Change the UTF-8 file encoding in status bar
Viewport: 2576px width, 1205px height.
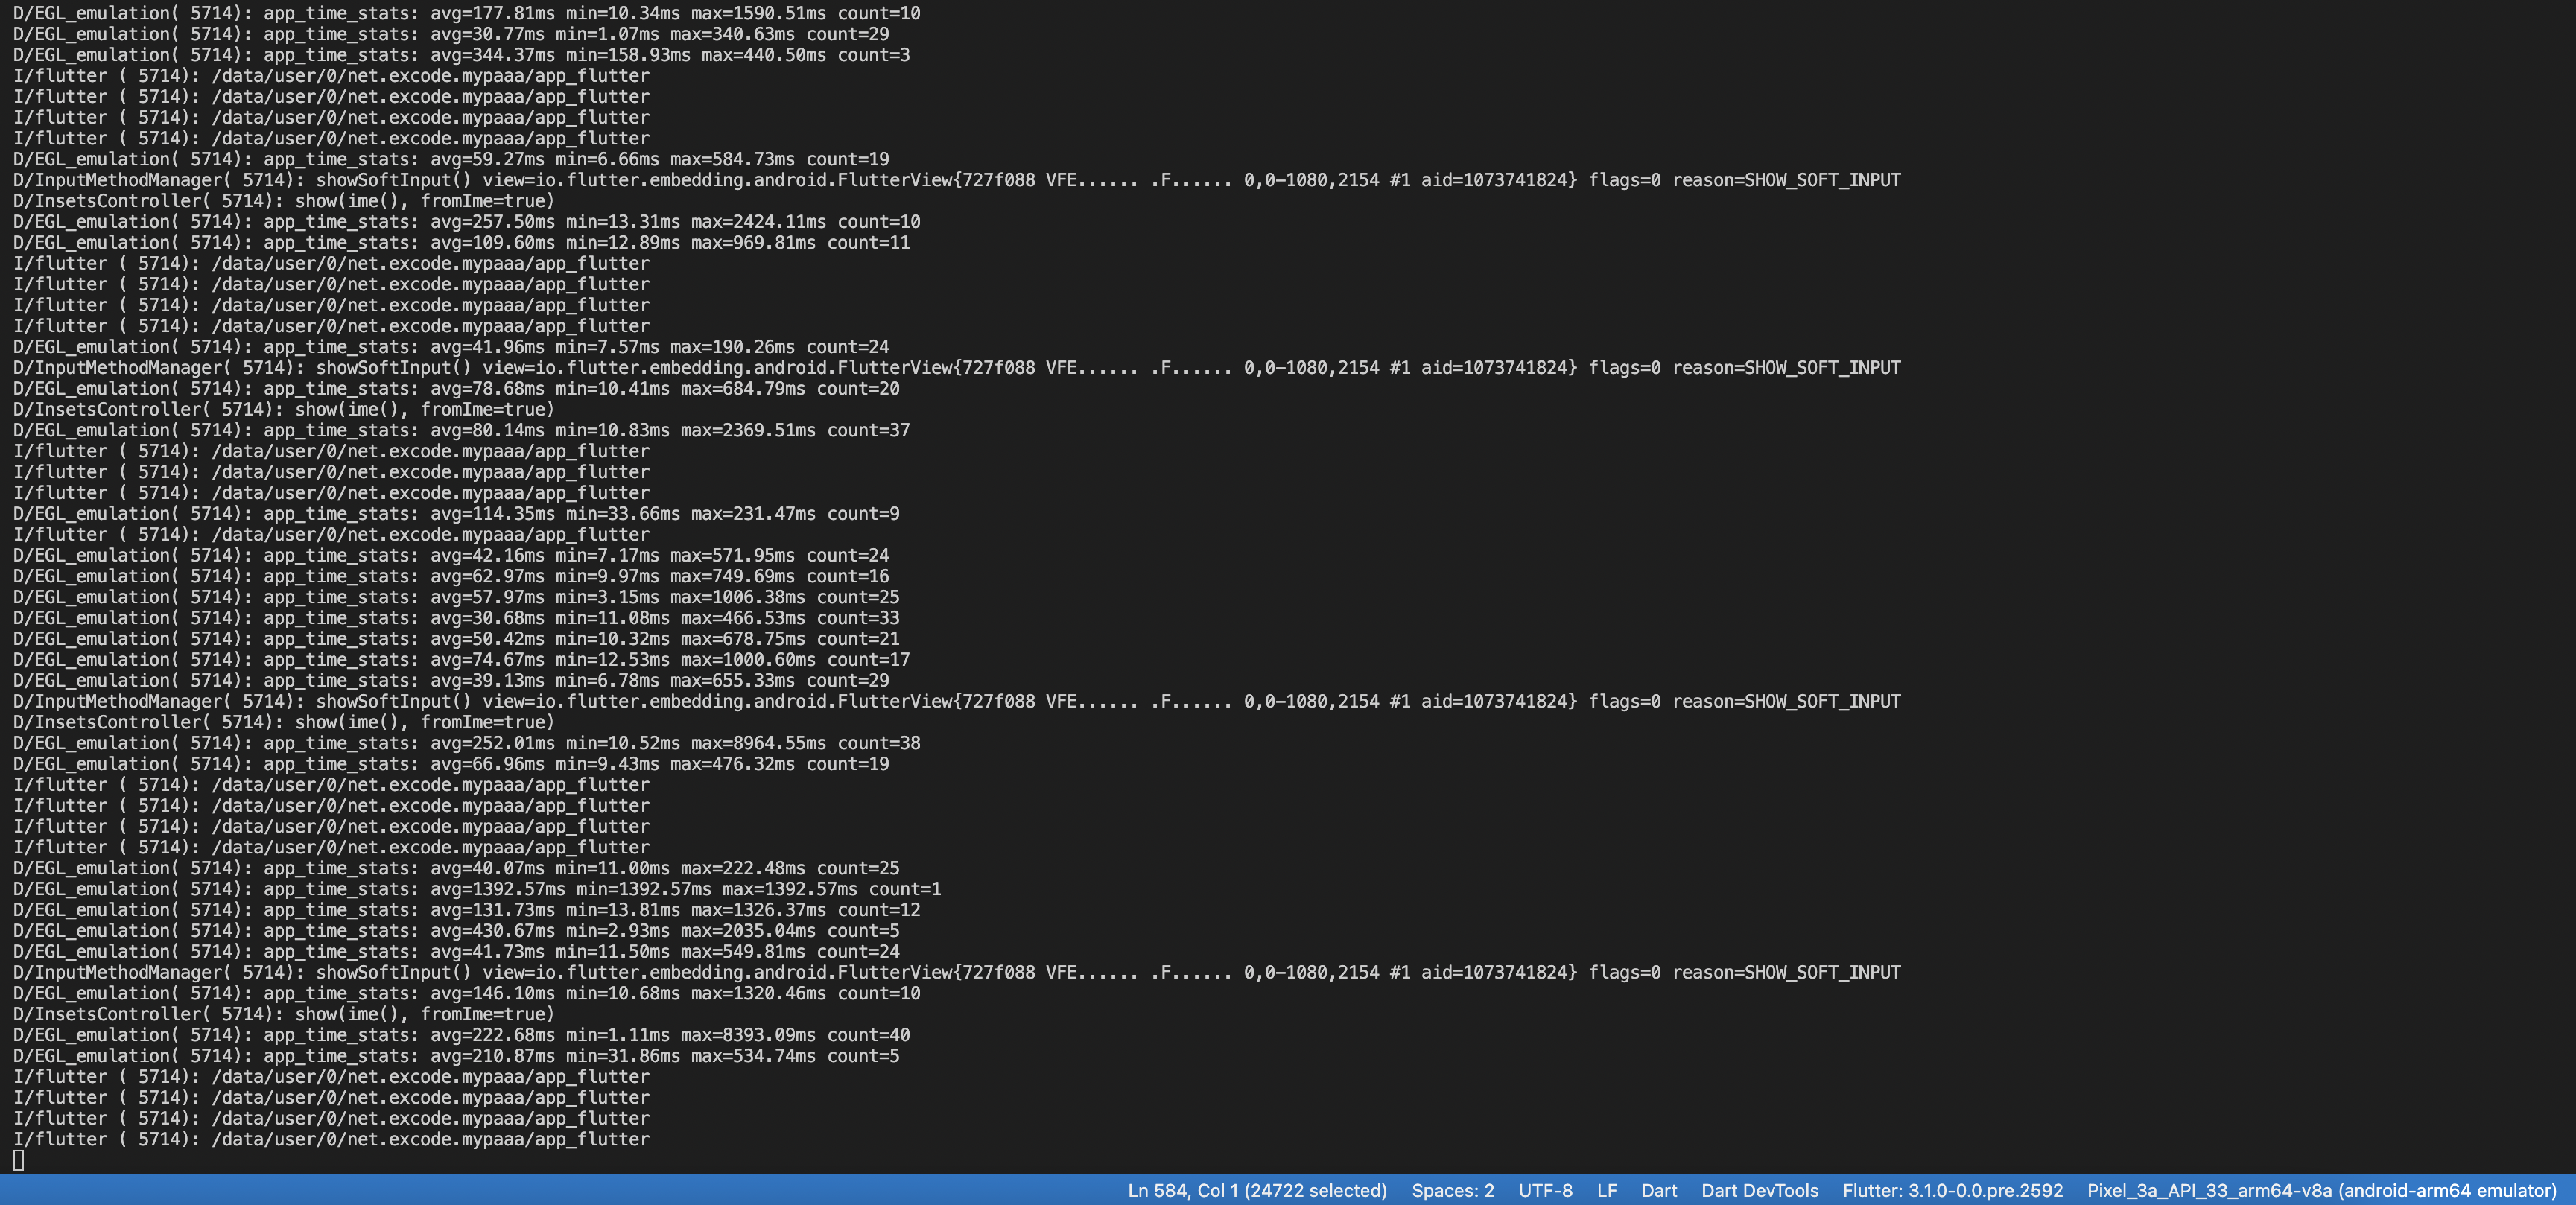tap(1545, 1190)
